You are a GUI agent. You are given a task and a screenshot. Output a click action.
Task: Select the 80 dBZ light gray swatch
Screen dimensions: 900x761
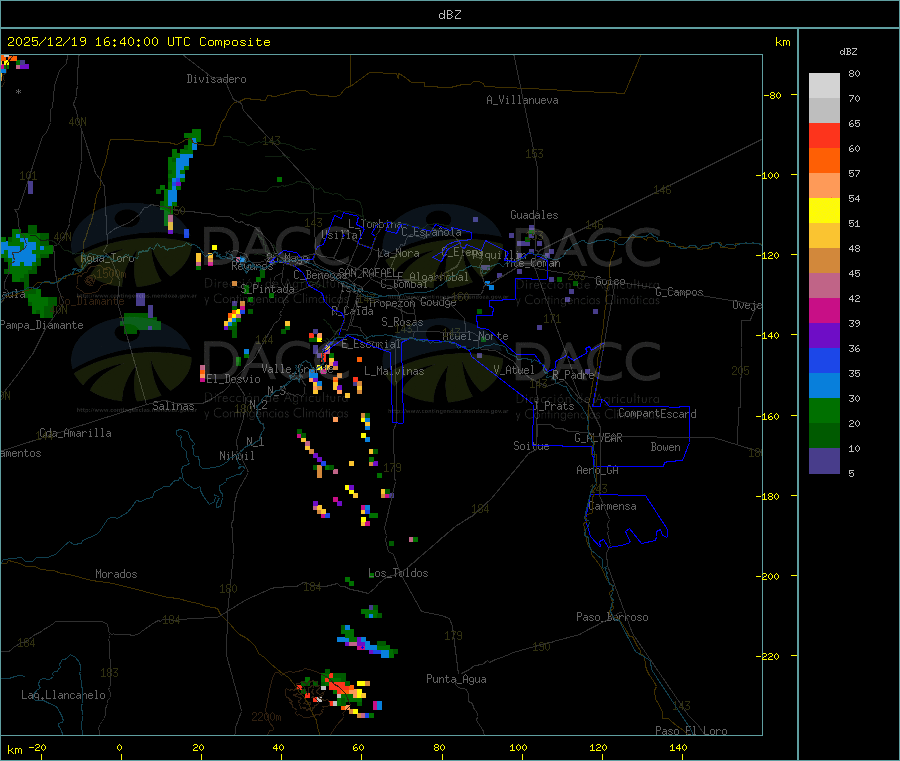(824, 86)
